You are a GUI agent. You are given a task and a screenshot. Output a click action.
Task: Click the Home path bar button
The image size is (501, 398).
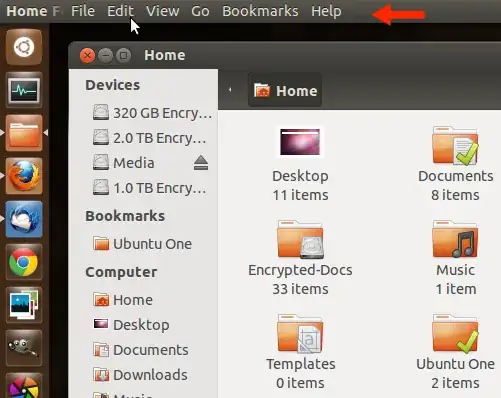[x=285, y=90]
